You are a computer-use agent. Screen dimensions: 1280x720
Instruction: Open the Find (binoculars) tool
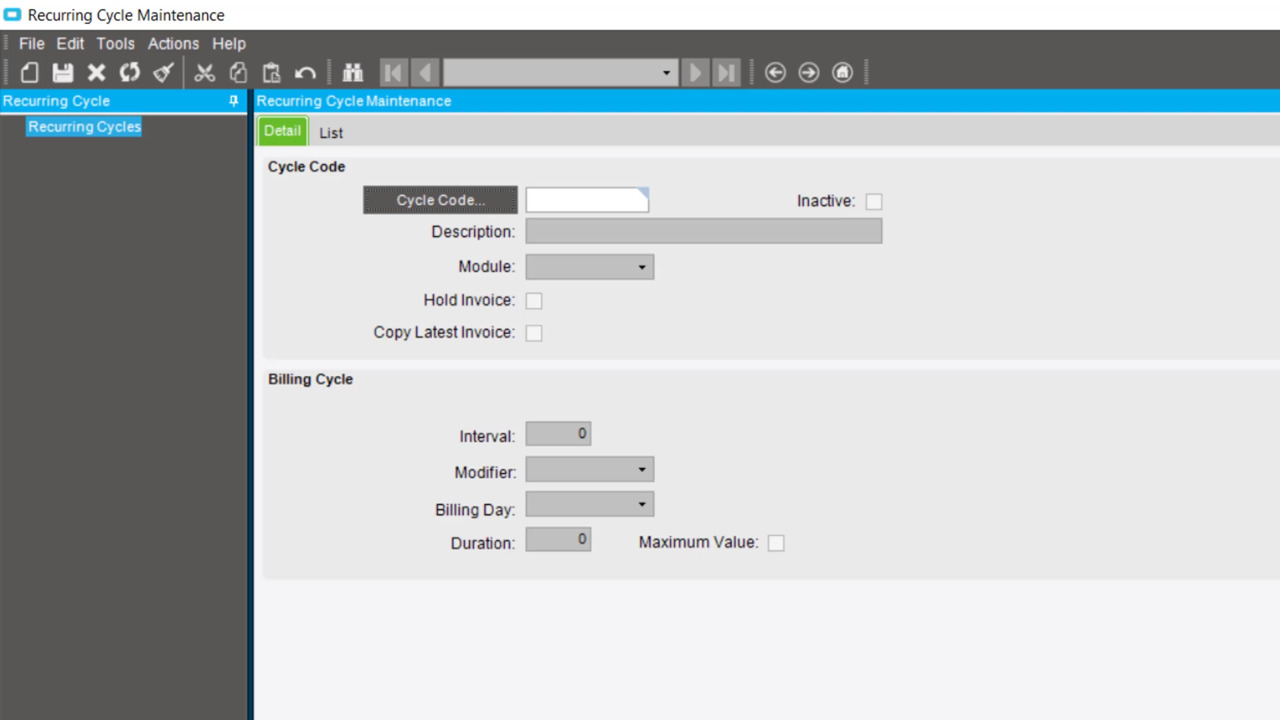(x=353, y=72)
